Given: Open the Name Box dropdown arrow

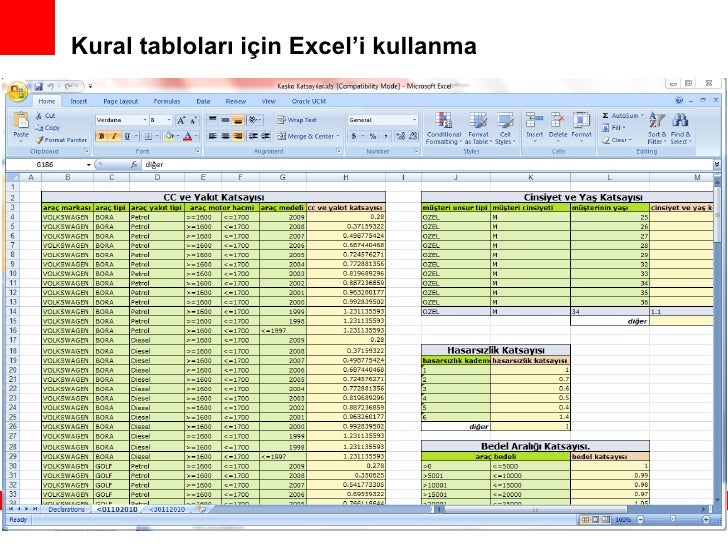Looking at the screenshot, I should [x=88, y=164].
